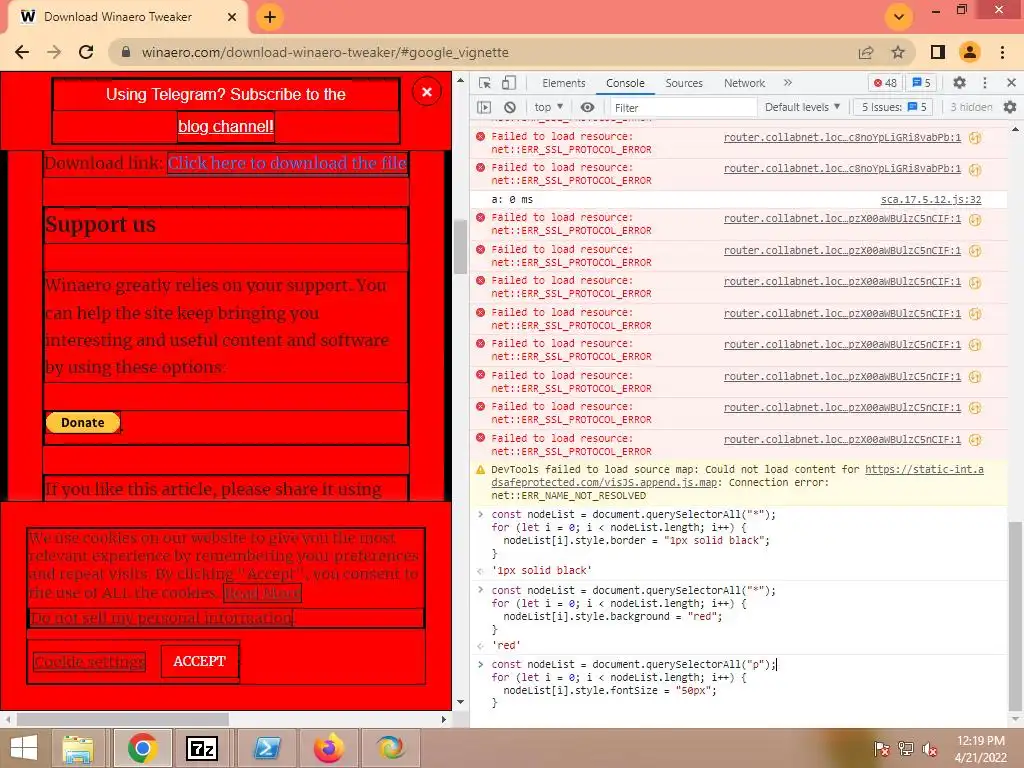Image resolution: width=1024 pixels, height=768 pixels.
Task: Accept cookies with the ACCEPT button
Action: click(x=200, y=661)
